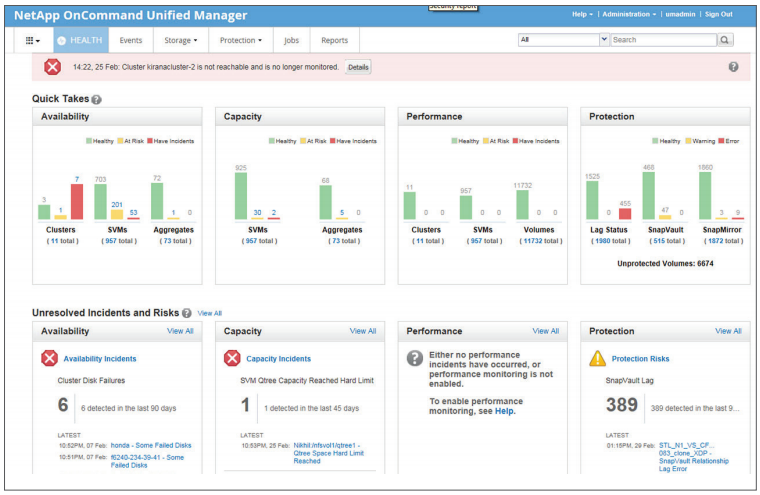Click the umadmin user link
The width and height of the screenshot is (760, 495).
[x=680, y=14]
